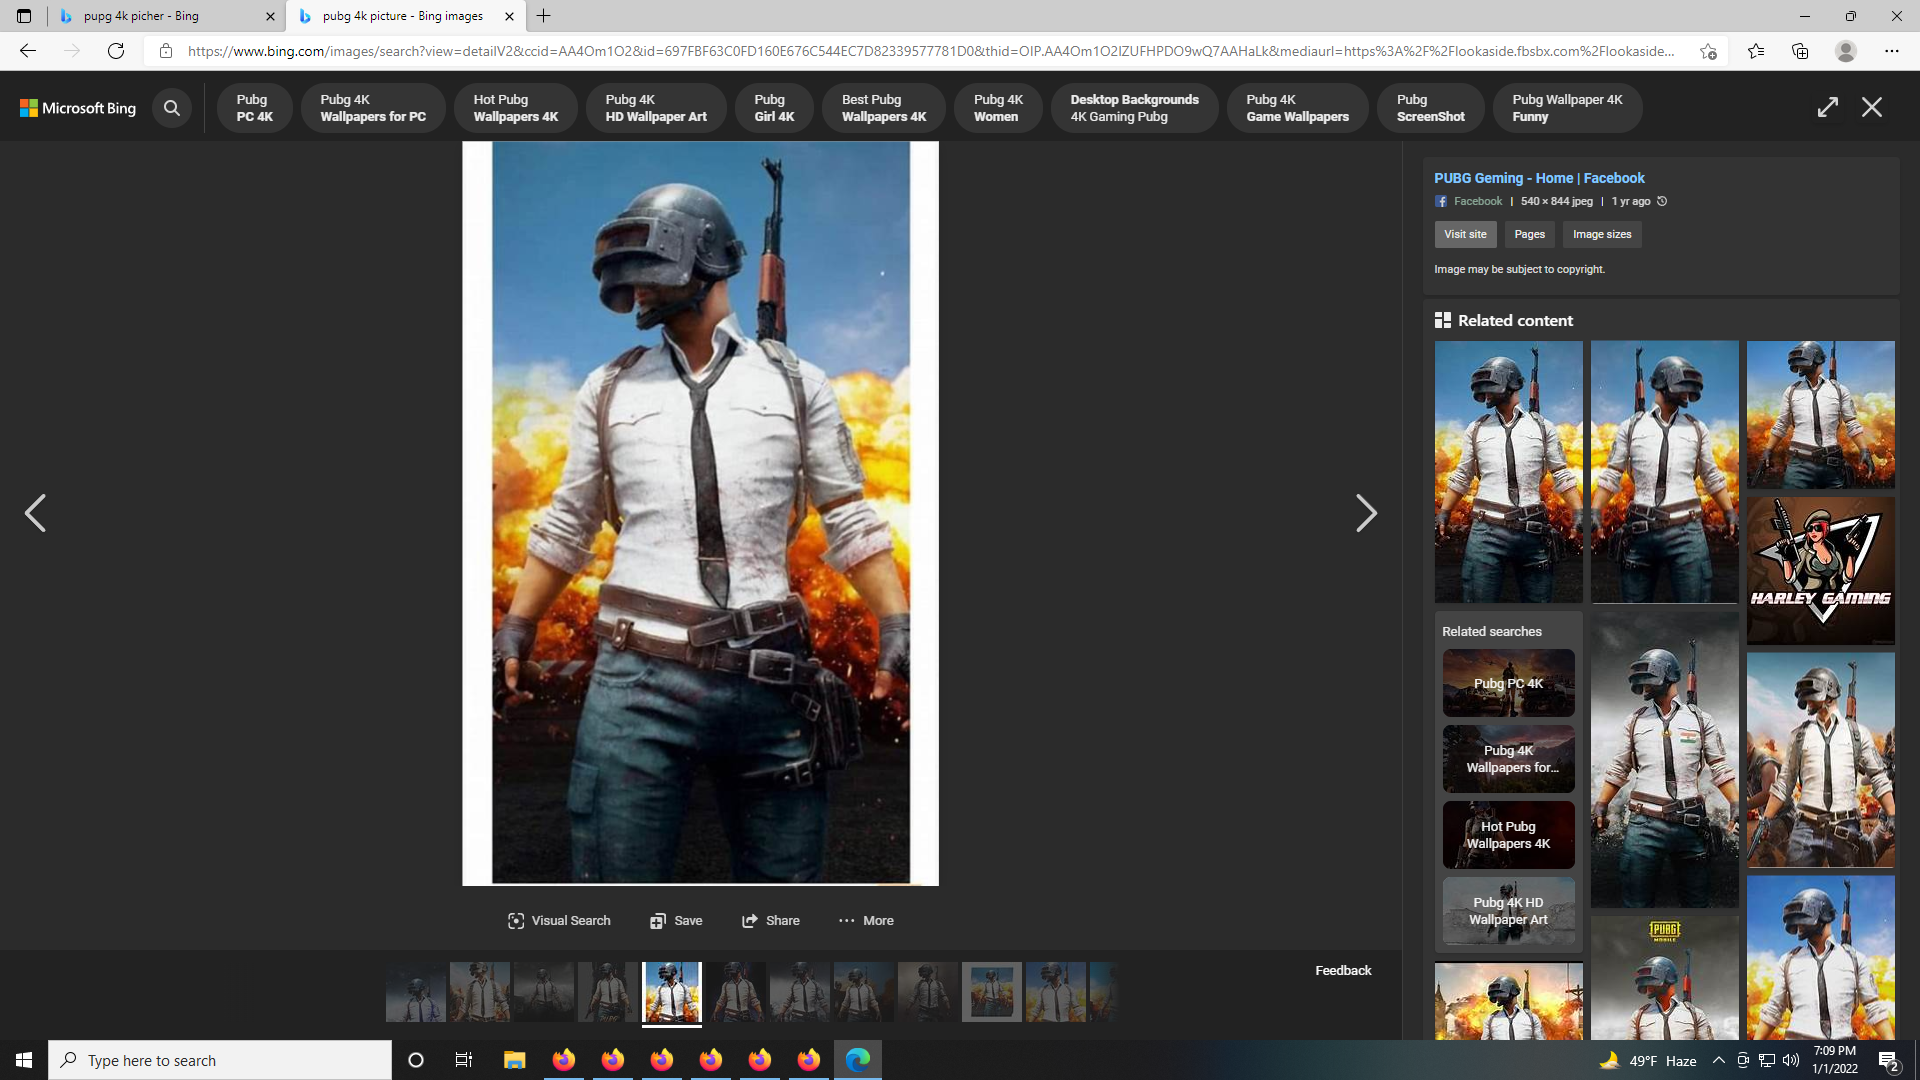The height and width of the screenshot is (1080, 1920).
Task: Select Pubg Wallpaper 4K Funny chip
Action: pos(1567,108)
